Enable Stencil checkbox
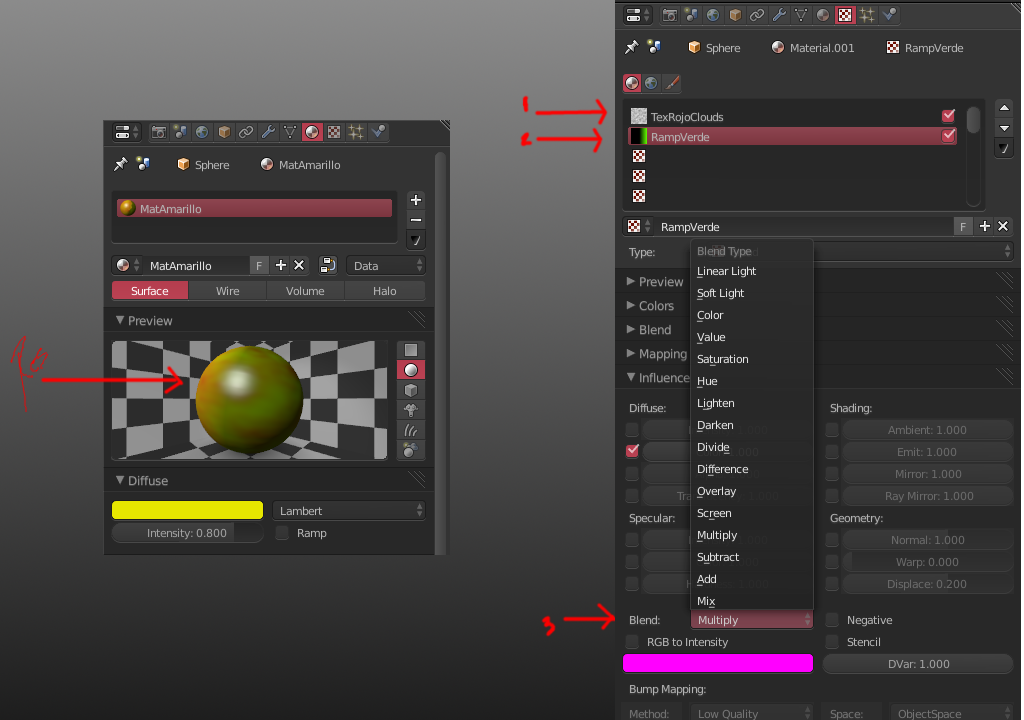The image size is (1024, 720). click(832, 642)
